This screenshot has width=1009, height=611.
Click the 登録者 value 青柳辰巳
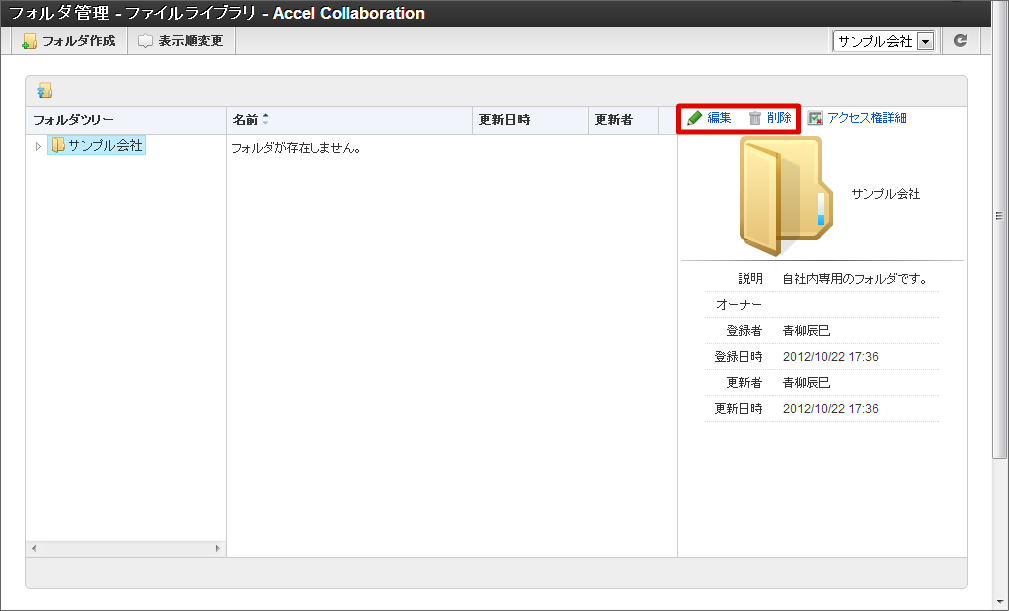pos(806,331)
